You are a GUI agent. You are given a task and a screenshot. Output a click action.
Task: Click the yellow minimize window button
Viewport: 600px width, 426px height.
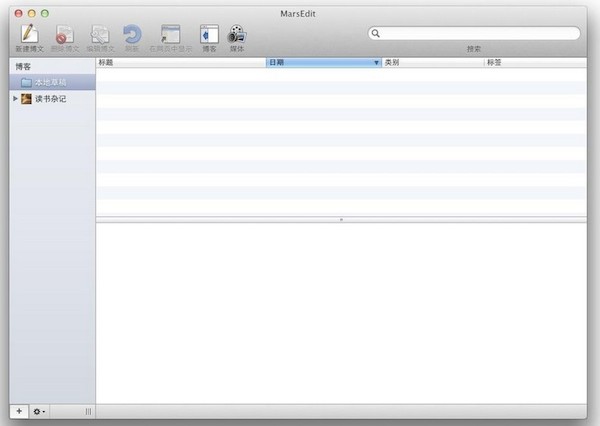pos(32,13)
